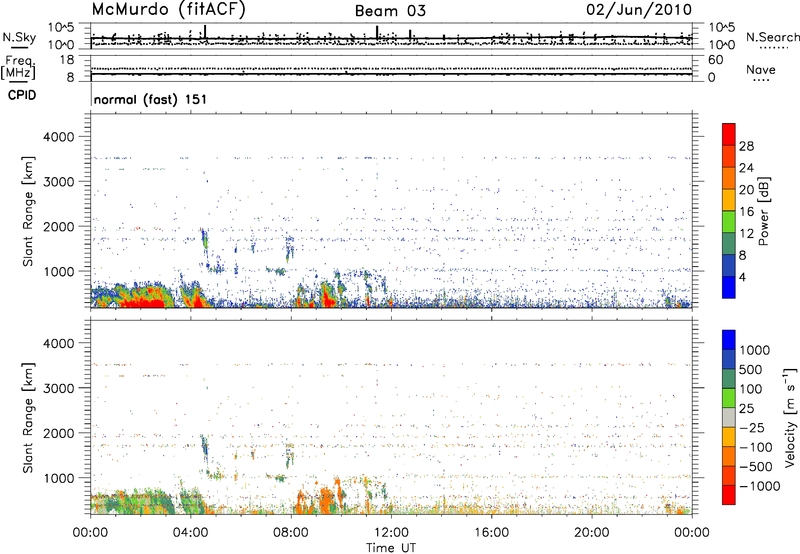
Task: Click the '28' tick on the power colorbar
Action: coord(746,146)
